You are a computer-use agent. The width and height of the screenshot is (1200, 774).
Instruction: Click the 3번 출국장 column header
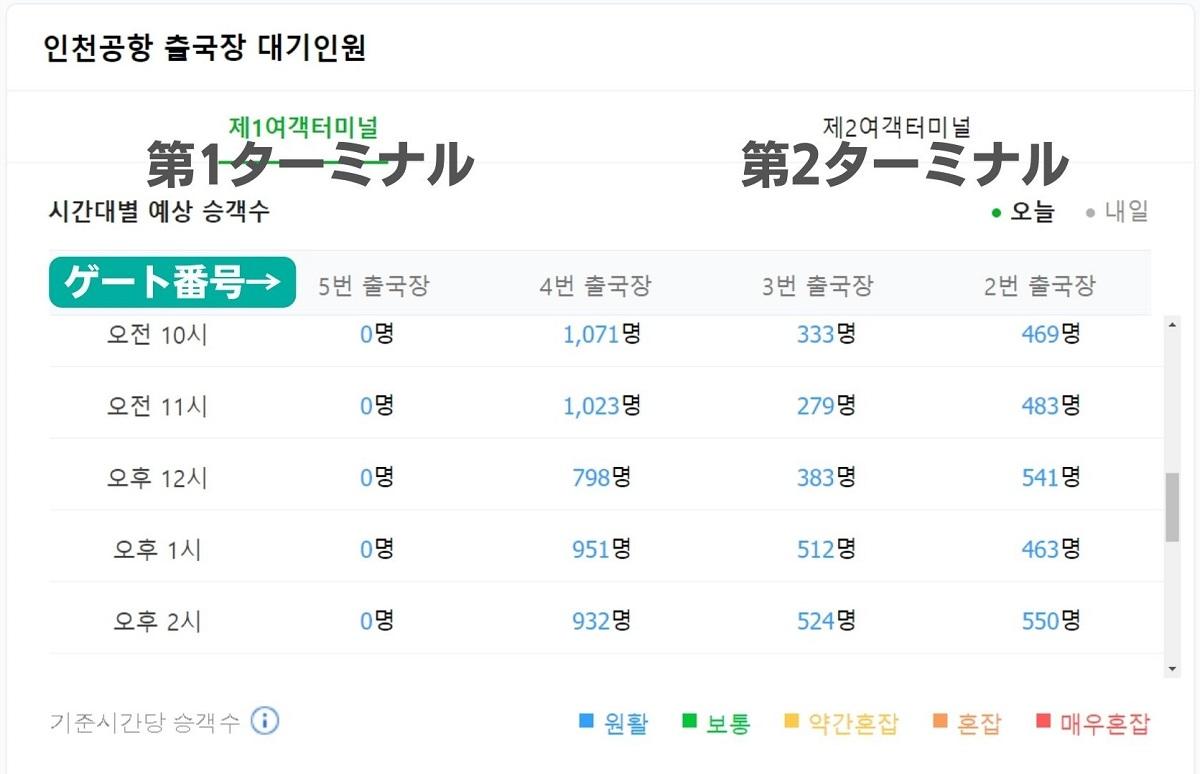click(817, 286)
